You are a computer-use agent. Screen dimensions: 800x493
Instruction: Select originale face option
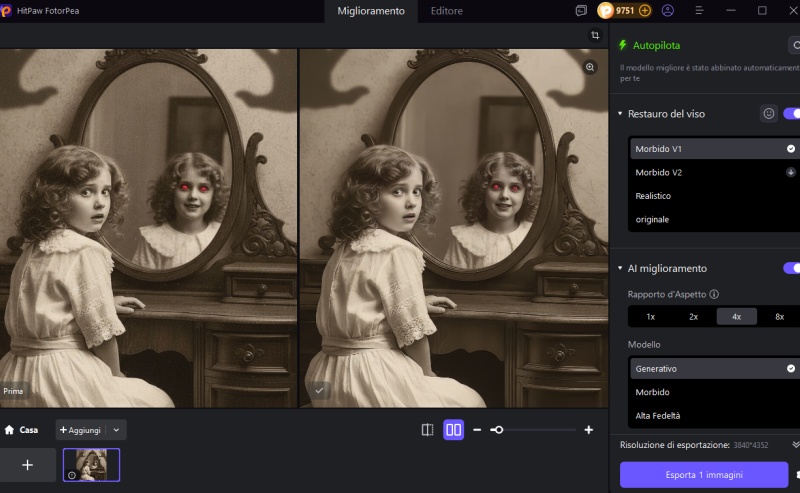click(x=714, y=219)
